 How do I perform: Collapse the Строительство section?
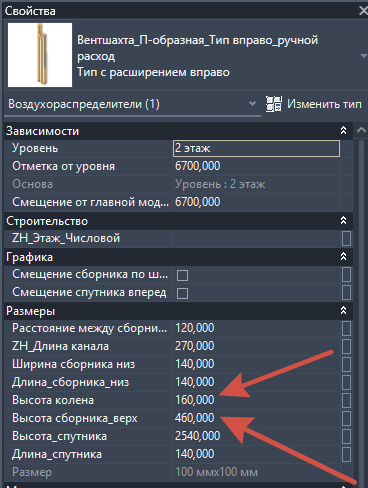343,220
